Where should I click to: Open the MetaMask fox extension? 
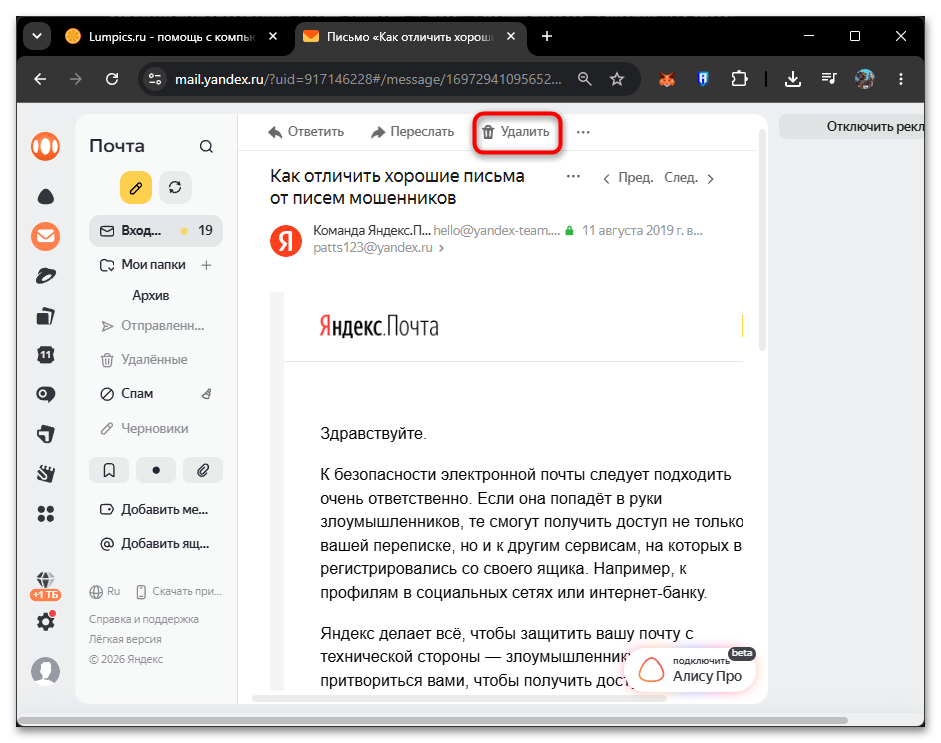coord(667,79)
